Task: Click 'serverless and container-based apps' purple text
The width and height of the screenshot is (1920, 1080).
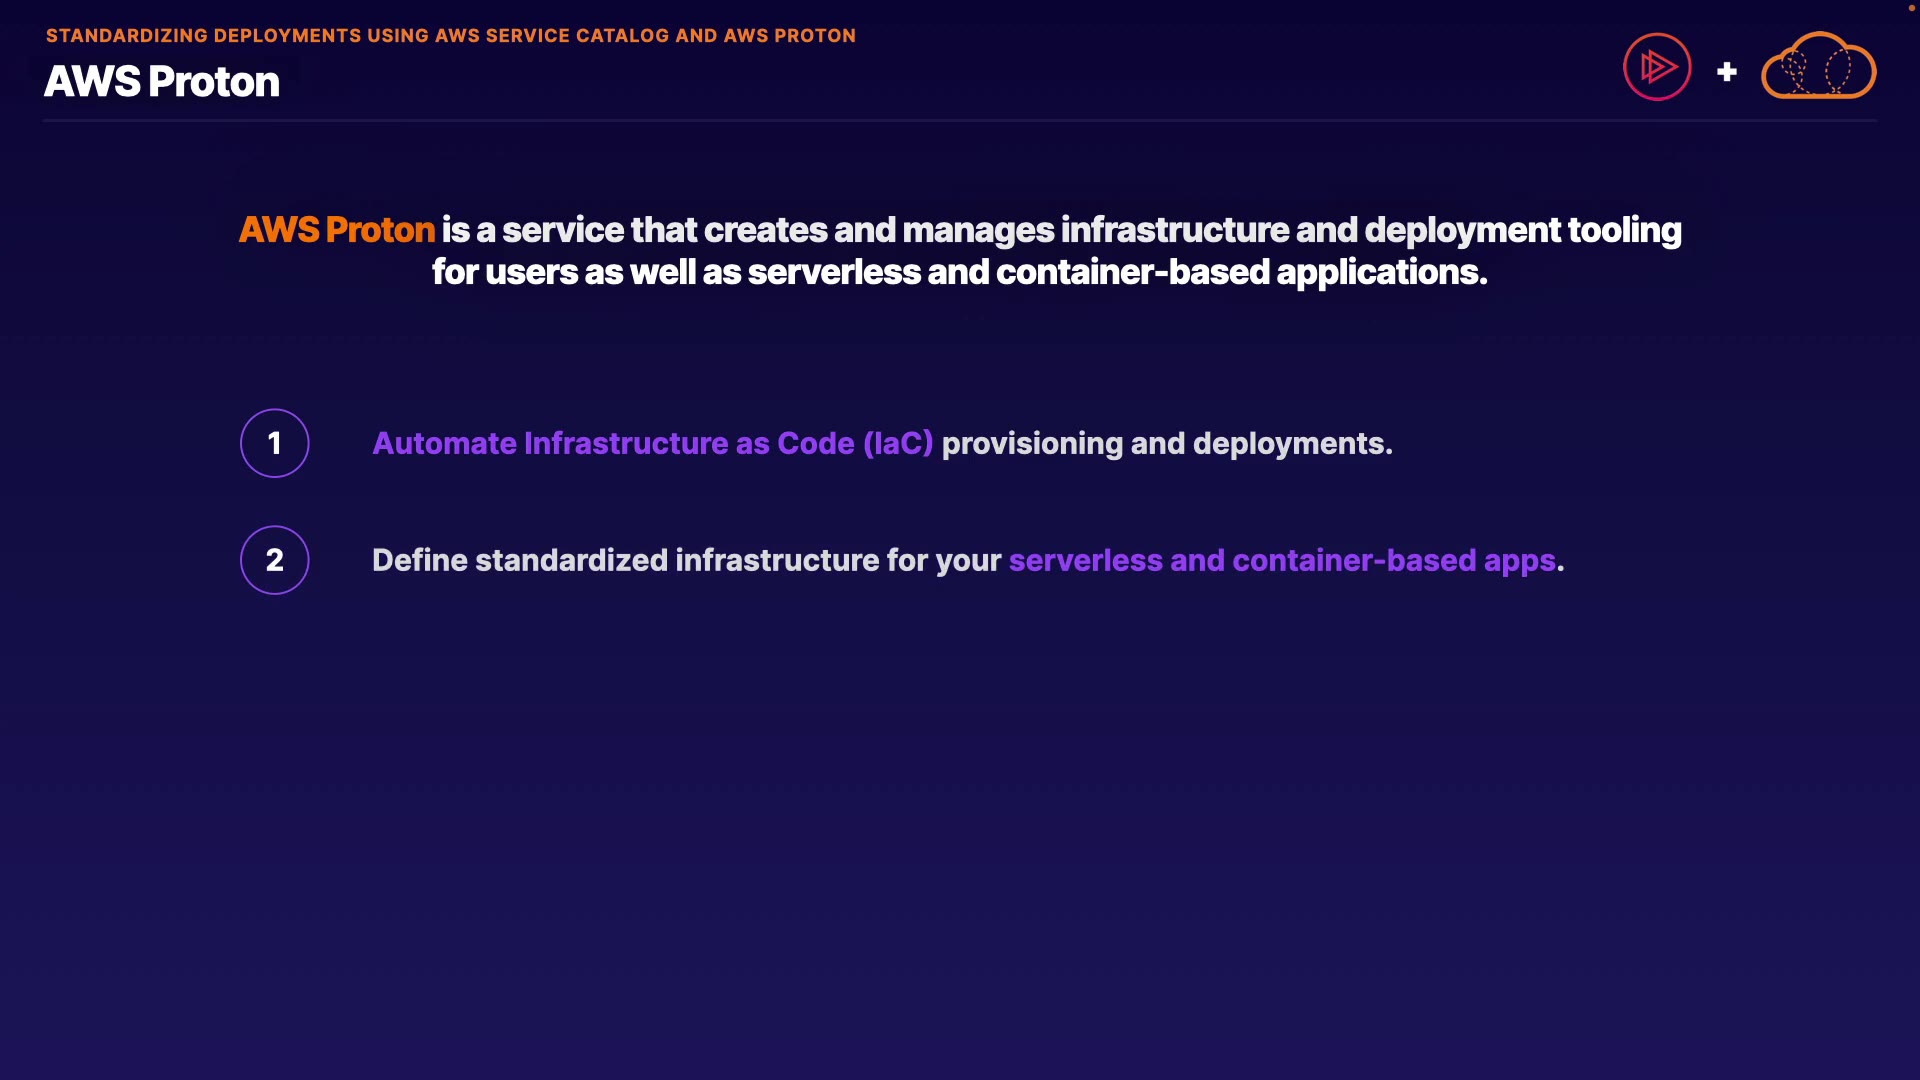Action: pos(1282,560)
